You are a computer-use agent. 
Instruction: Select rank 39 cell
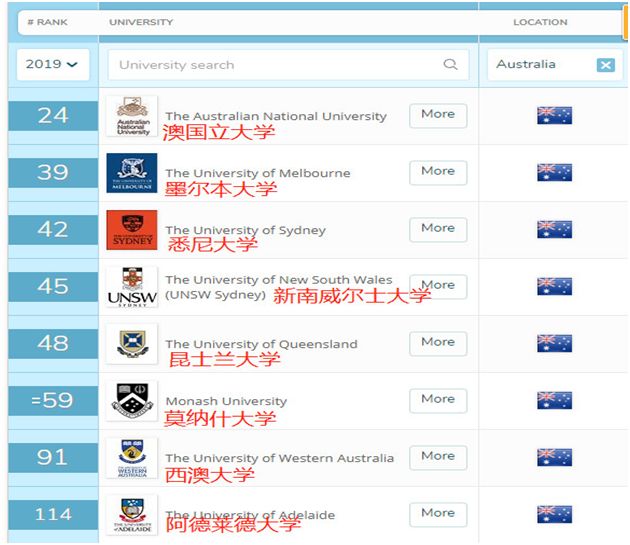[x=53, y=173]
